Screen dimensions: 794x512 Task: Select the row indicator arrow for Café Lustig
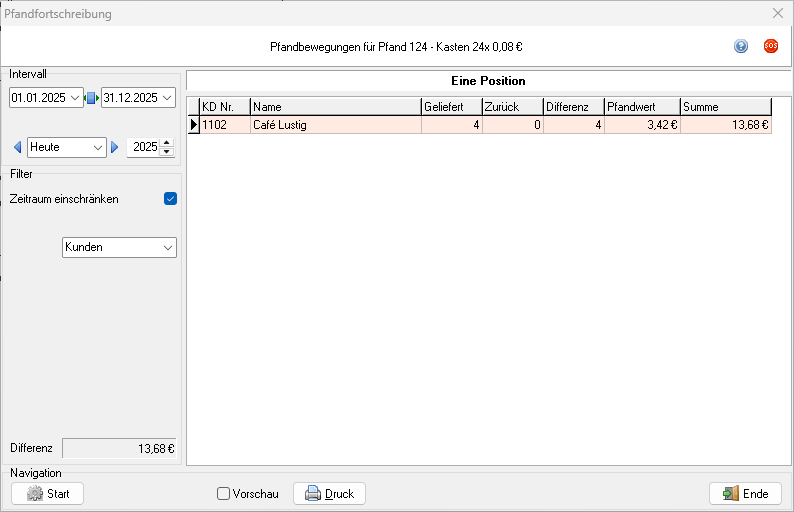pos(194,125)
